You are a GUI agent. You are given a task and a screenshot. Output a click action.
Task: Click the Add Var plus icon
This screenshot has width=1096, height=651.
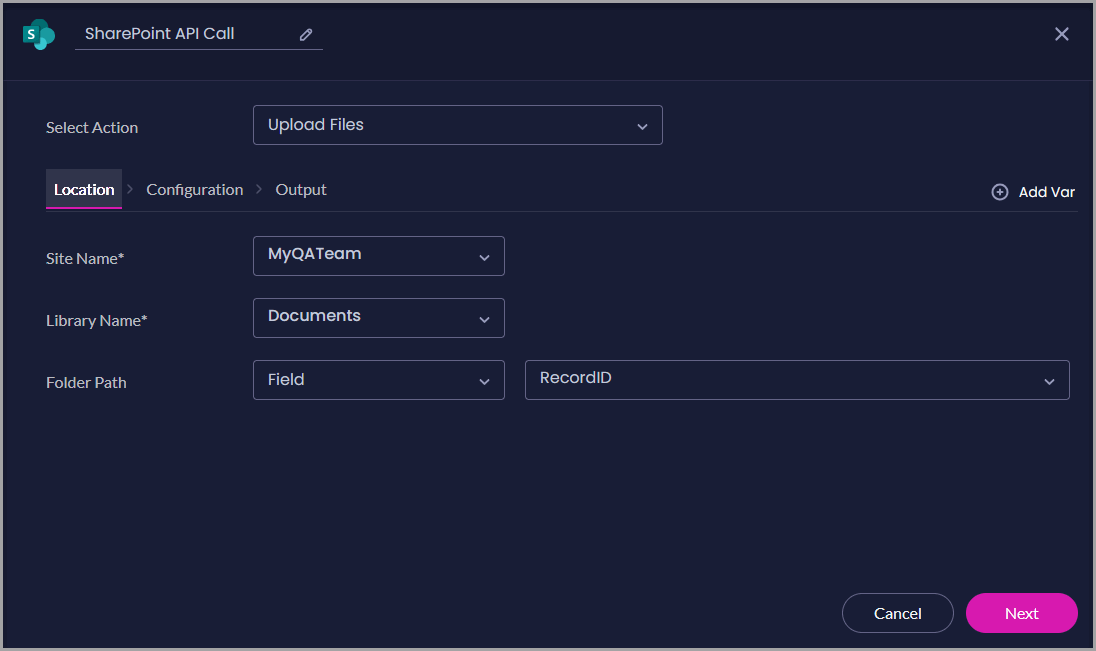1000,192
